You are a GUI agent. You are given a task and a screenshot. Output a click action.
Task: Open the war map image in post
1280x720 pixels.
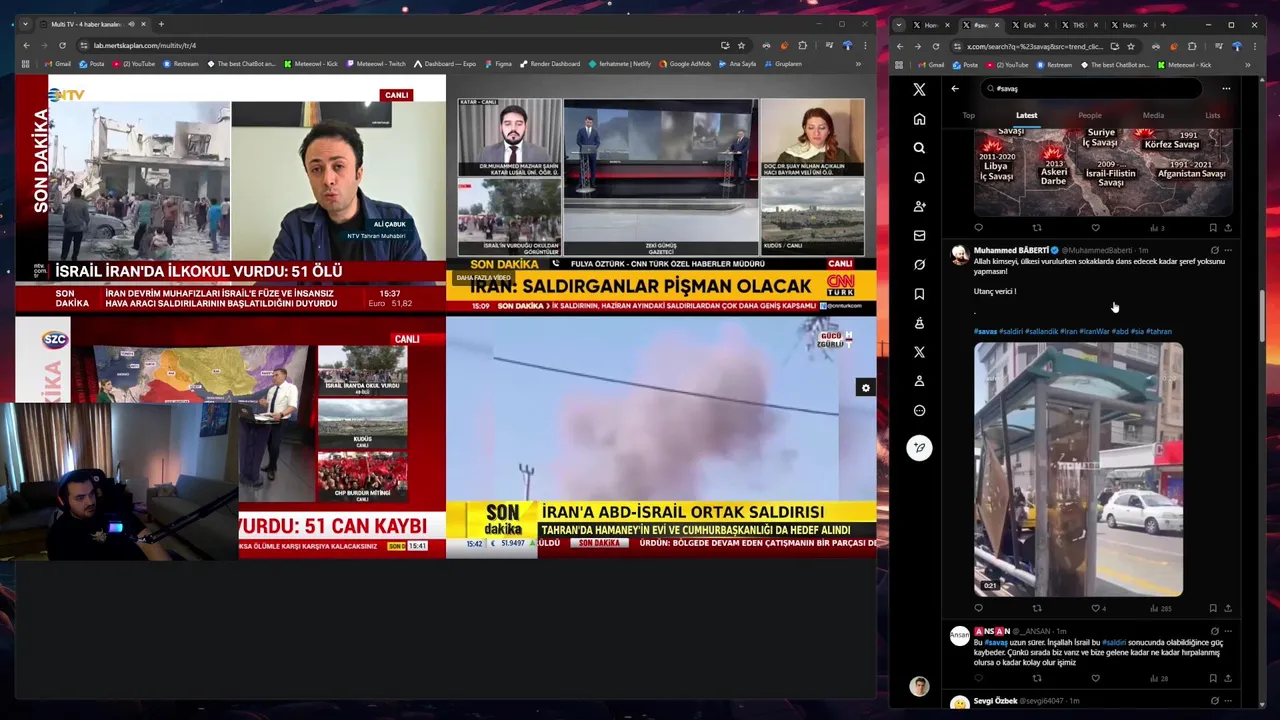point(1103,172)
